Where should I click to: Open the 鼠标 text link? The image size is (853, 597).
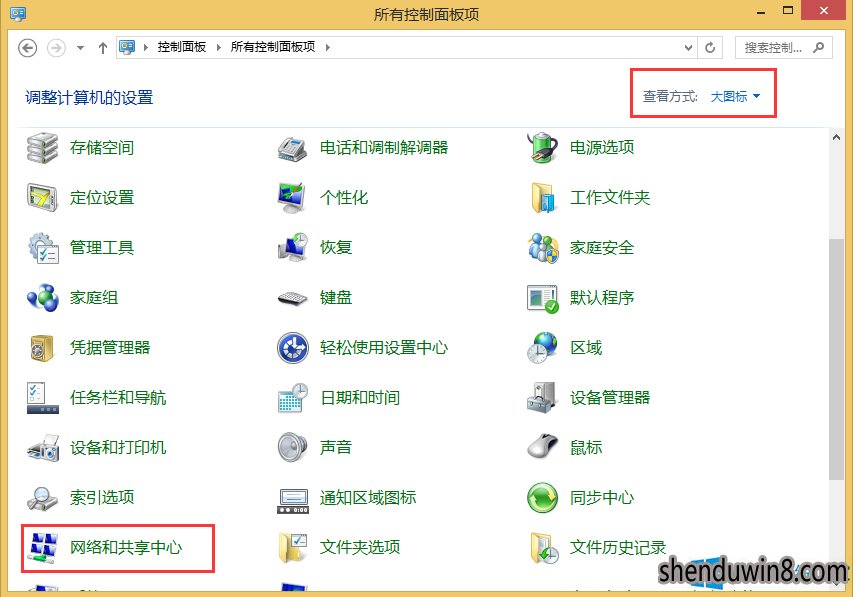586,448
